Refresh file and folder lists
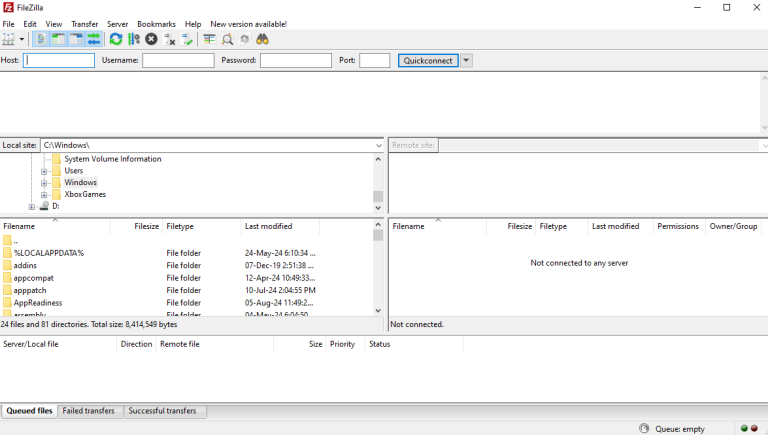768x435 pixels. coord(116,39)
